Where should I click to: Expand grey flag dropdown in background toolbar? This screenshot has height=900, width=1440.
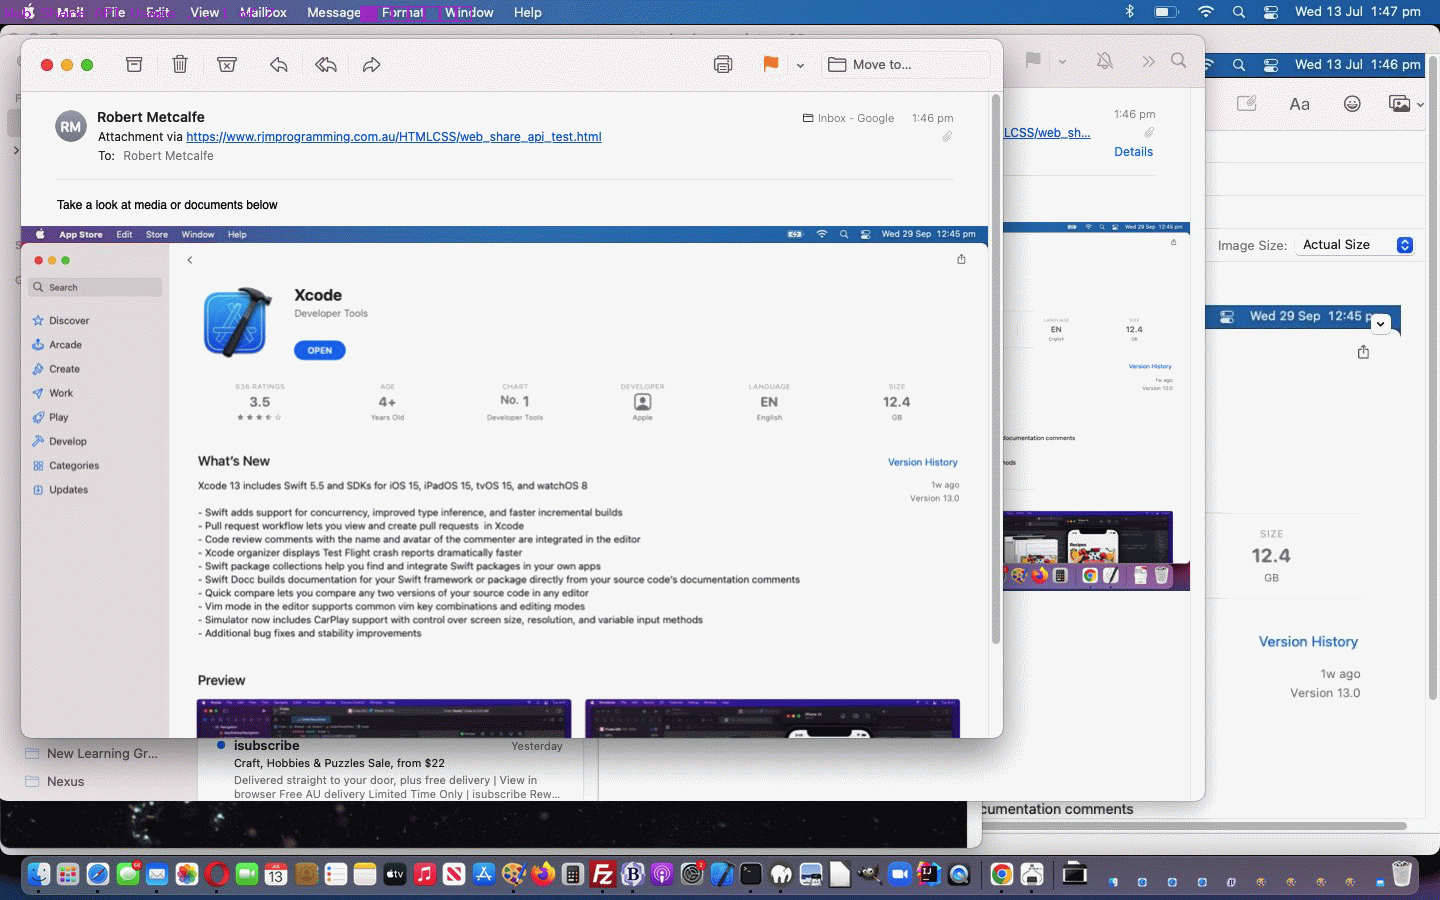[x=1062, y=61]
